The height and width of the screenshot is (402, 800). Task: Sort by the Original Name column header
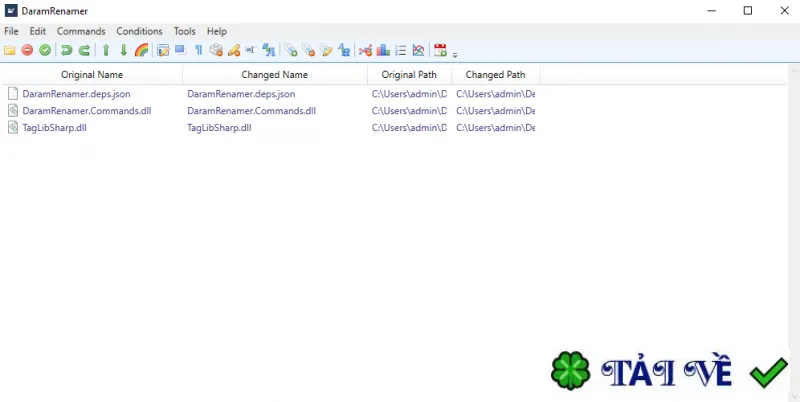[x=92, y=74]
